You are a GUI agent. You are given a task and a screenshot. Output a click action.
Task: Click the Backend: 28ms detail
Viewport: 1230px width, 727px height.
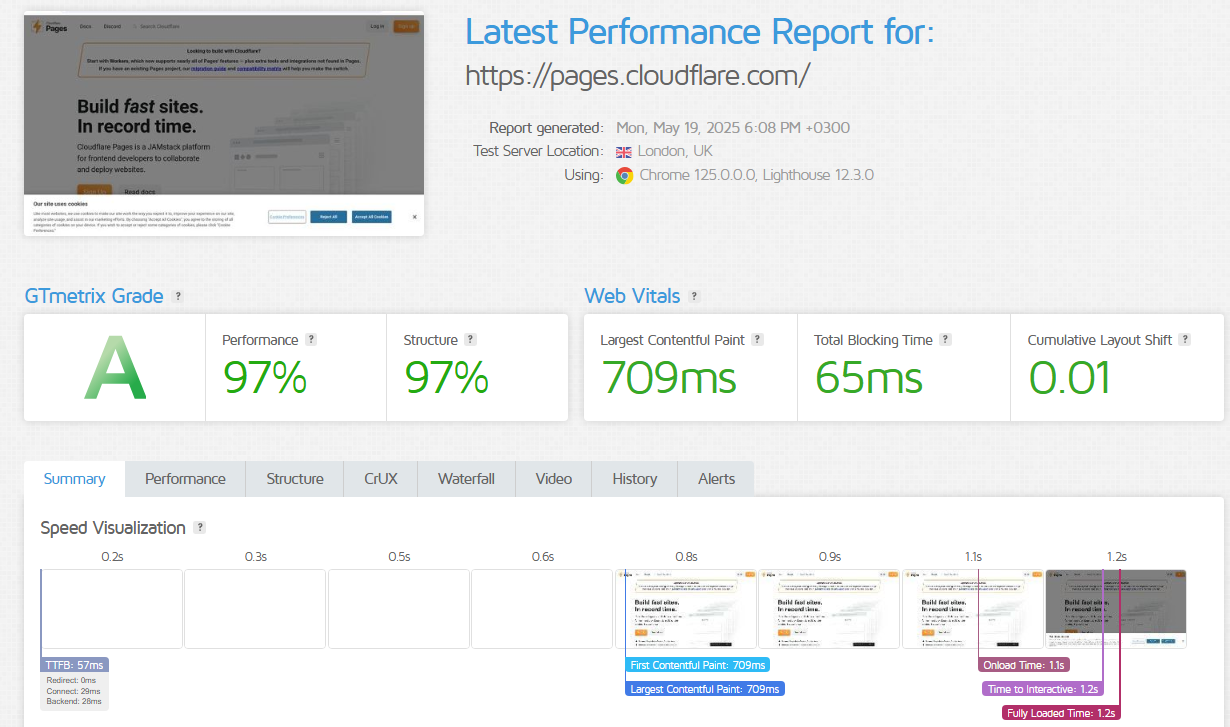(x=75, y=703)
